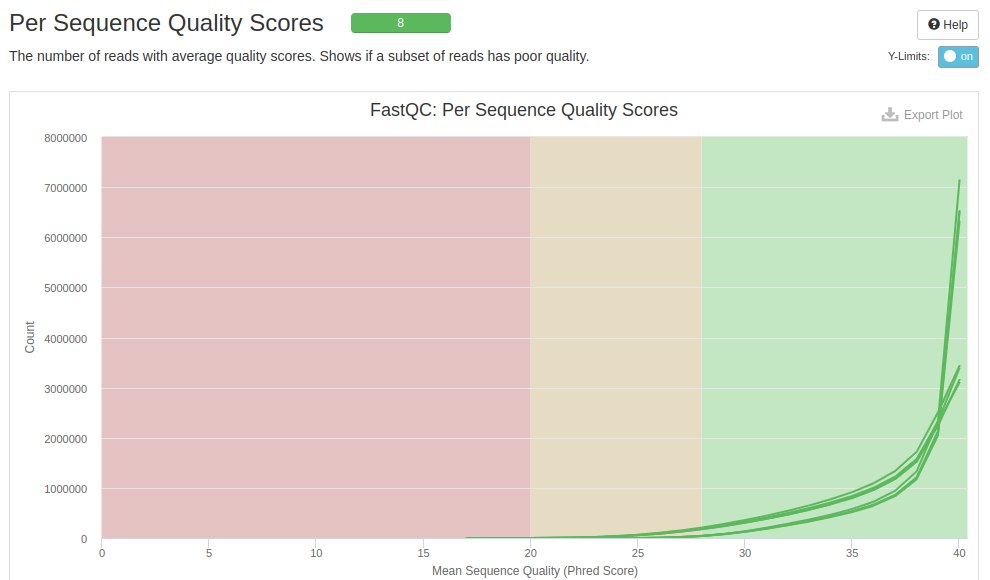990x580 pixels.
Task: Click the description text under the heading
Action: pos(298,56)
